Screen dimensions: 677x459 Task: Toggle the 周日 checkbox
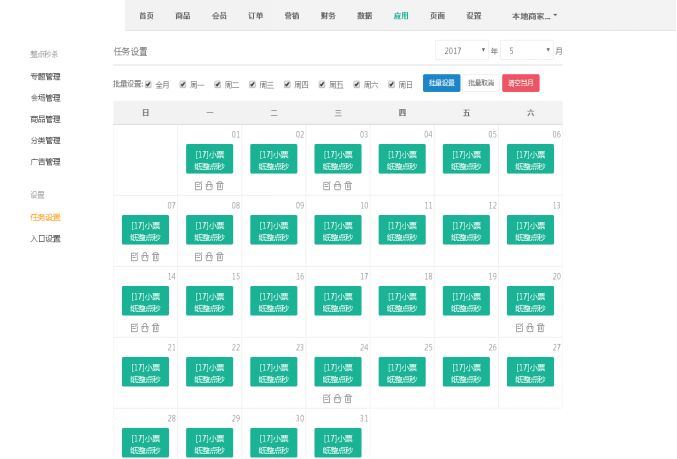(392, 85)
